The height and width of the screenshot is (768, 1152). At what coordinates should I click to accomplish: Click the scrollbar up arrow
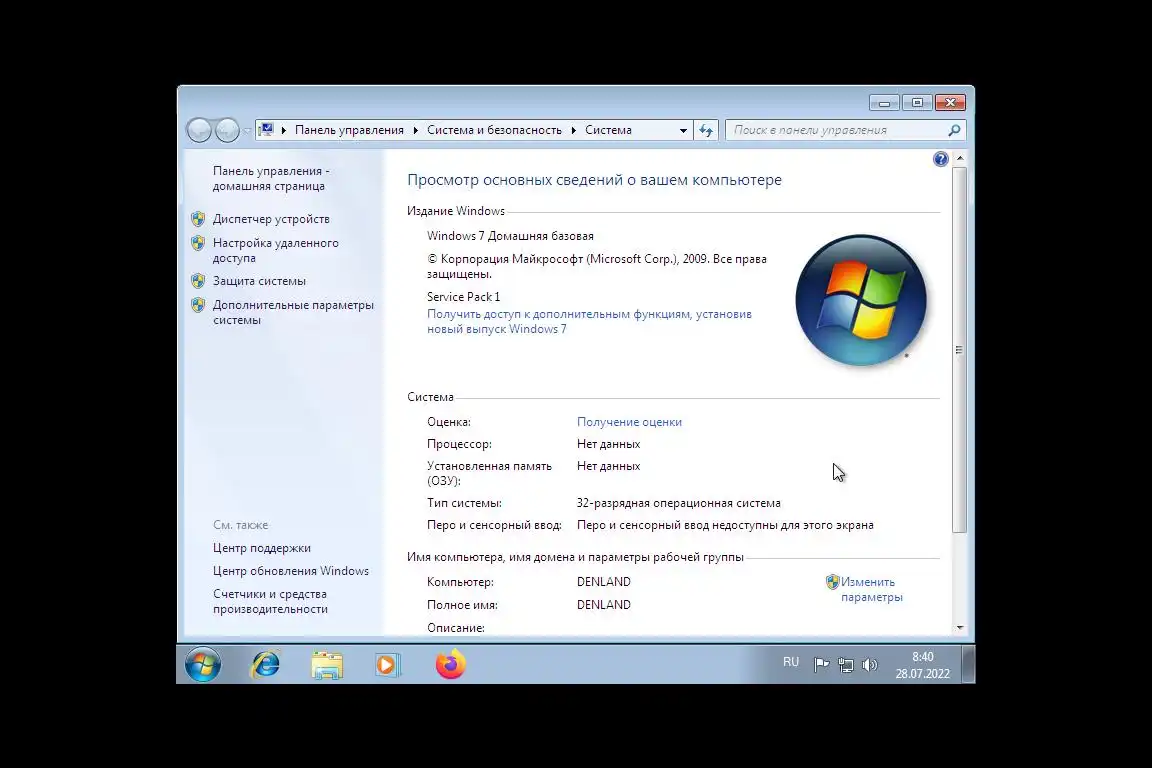960,159
